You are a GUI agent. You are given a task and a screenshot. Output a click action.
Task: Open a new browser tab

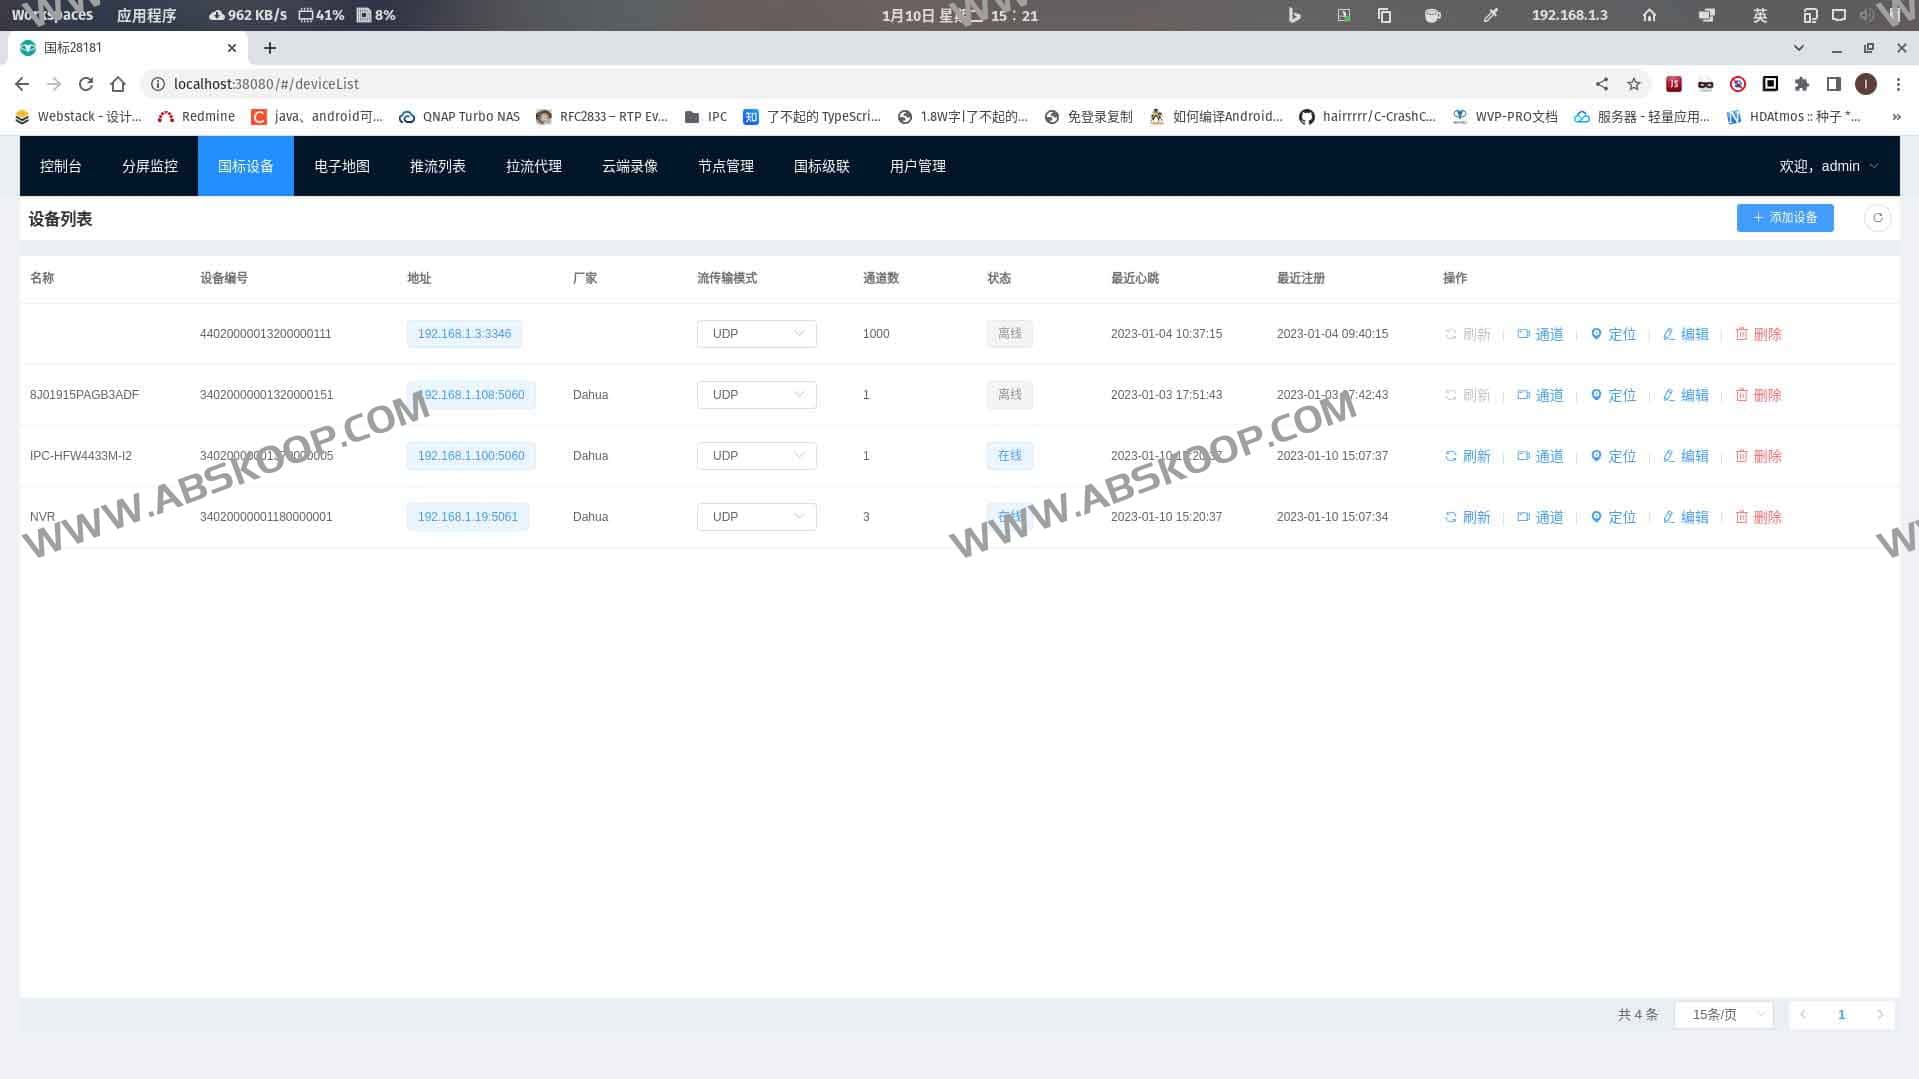click(270, 48)
